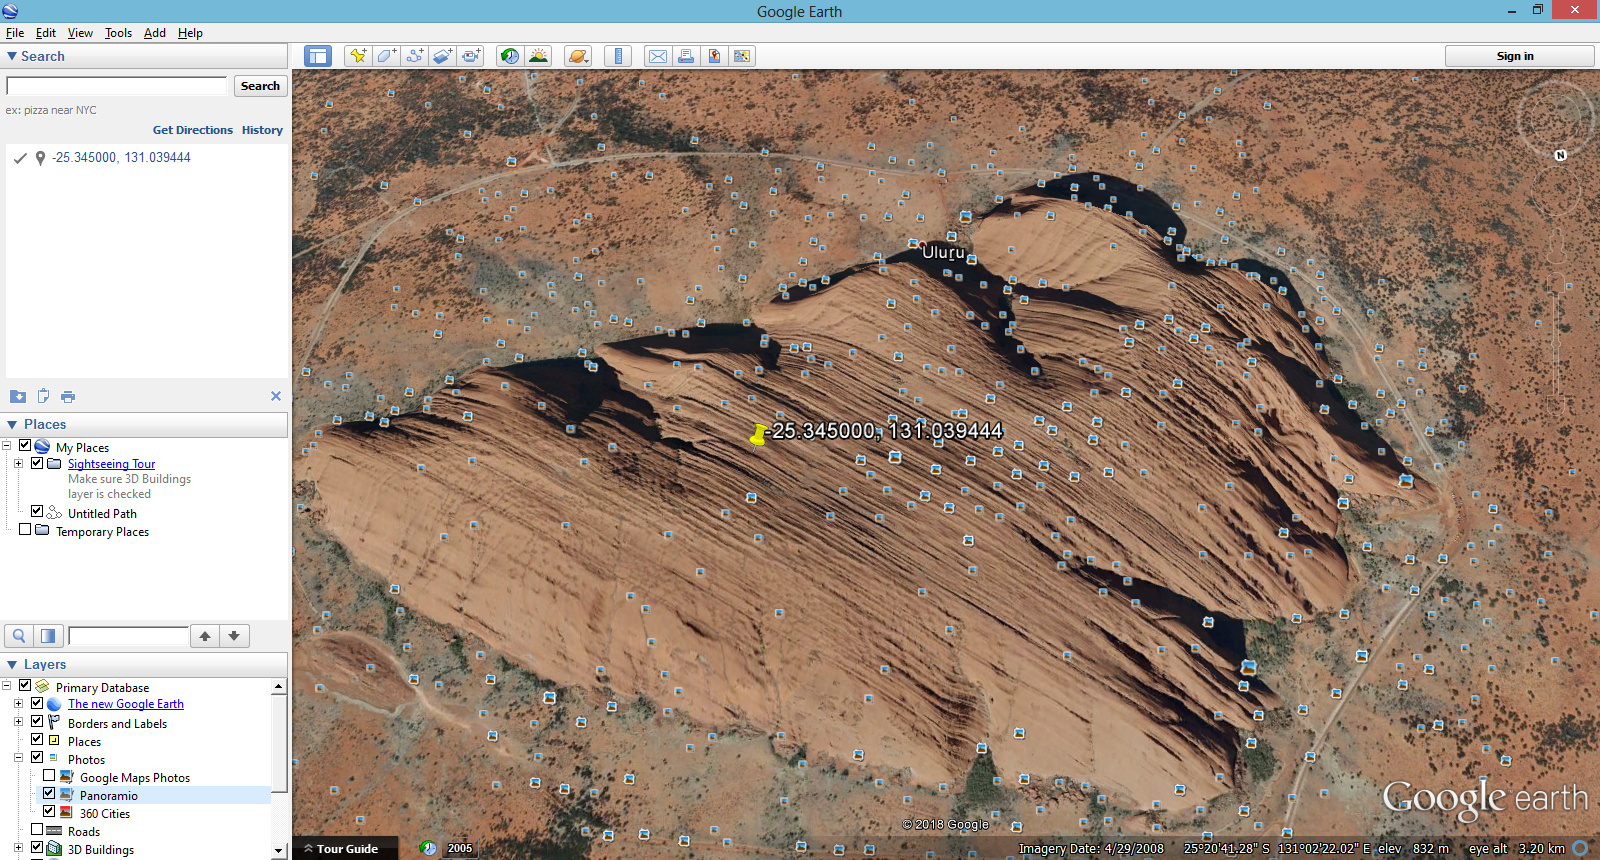
Task: Expand the Borders and Labels layer
Action: click(x=18, y=722)
